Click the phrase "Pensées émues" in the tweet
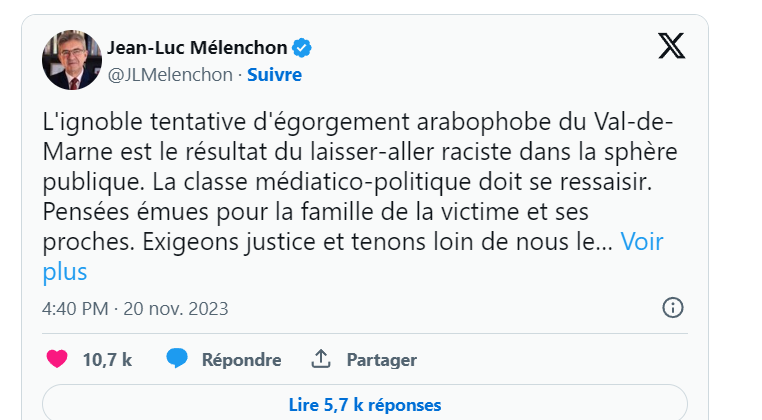 [111, 211]
